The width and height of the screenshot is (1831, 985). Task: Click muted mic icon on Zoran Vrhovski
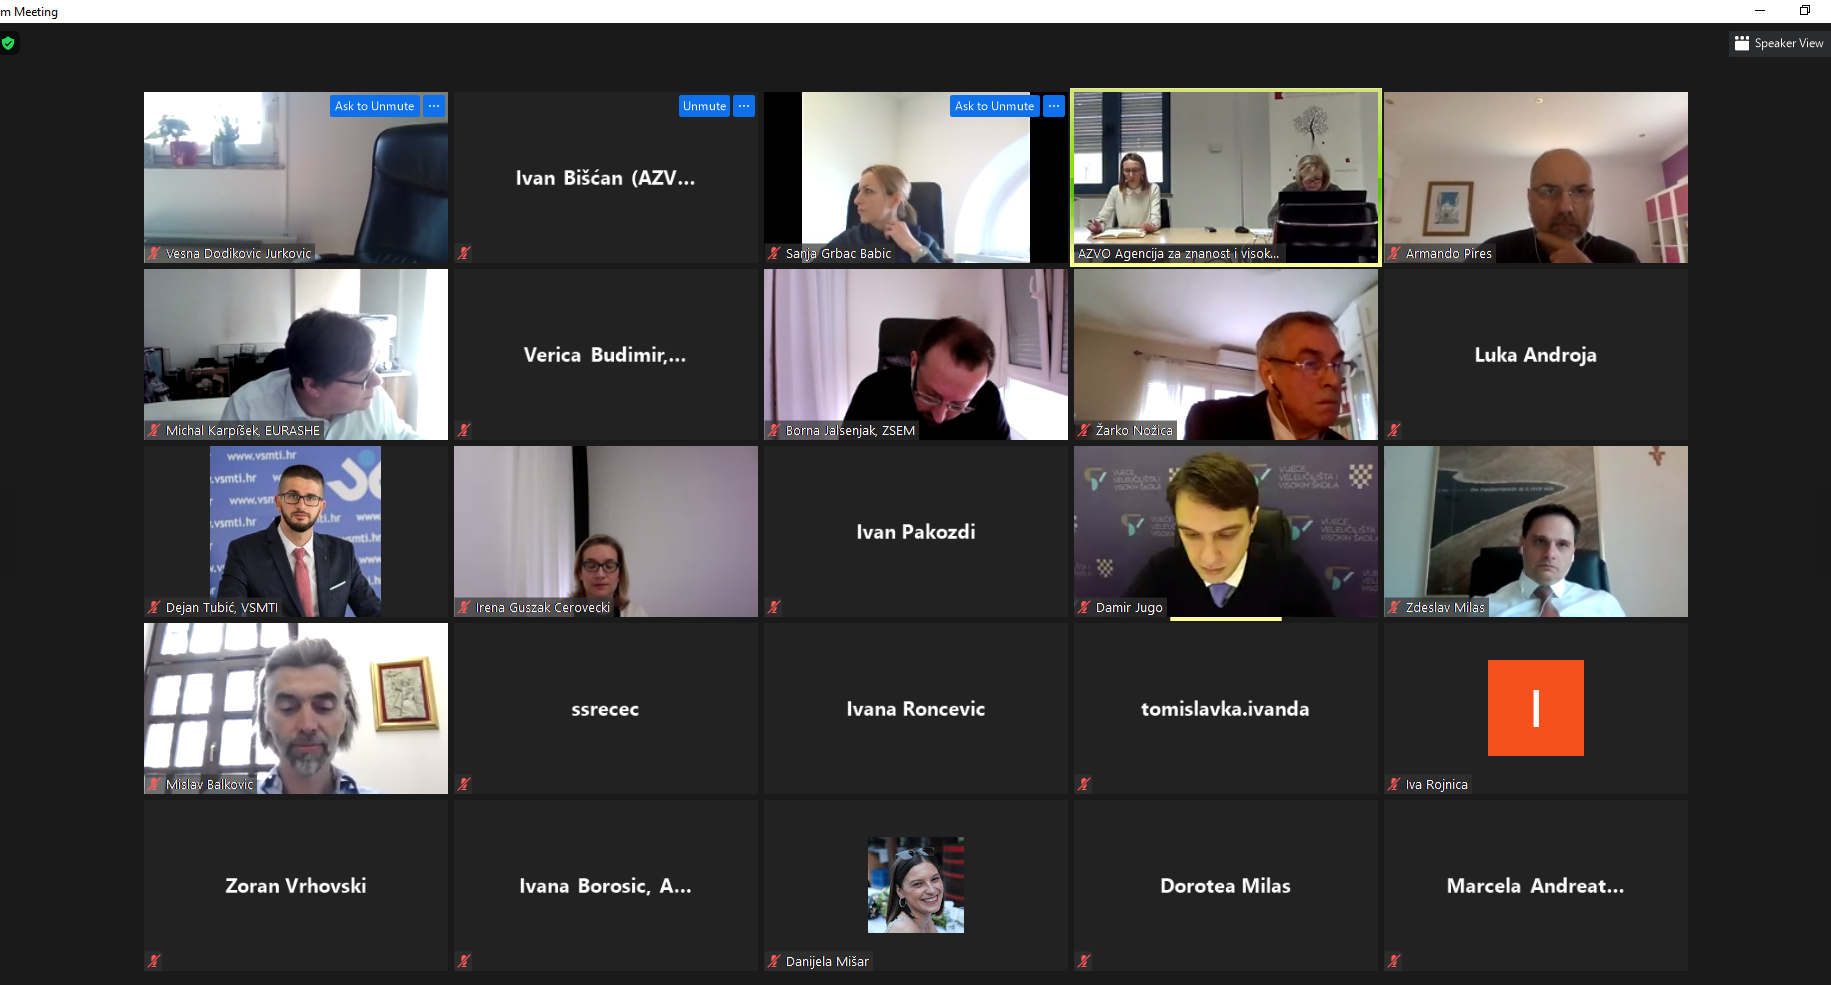pyautogui.click(x=154, y=961)
